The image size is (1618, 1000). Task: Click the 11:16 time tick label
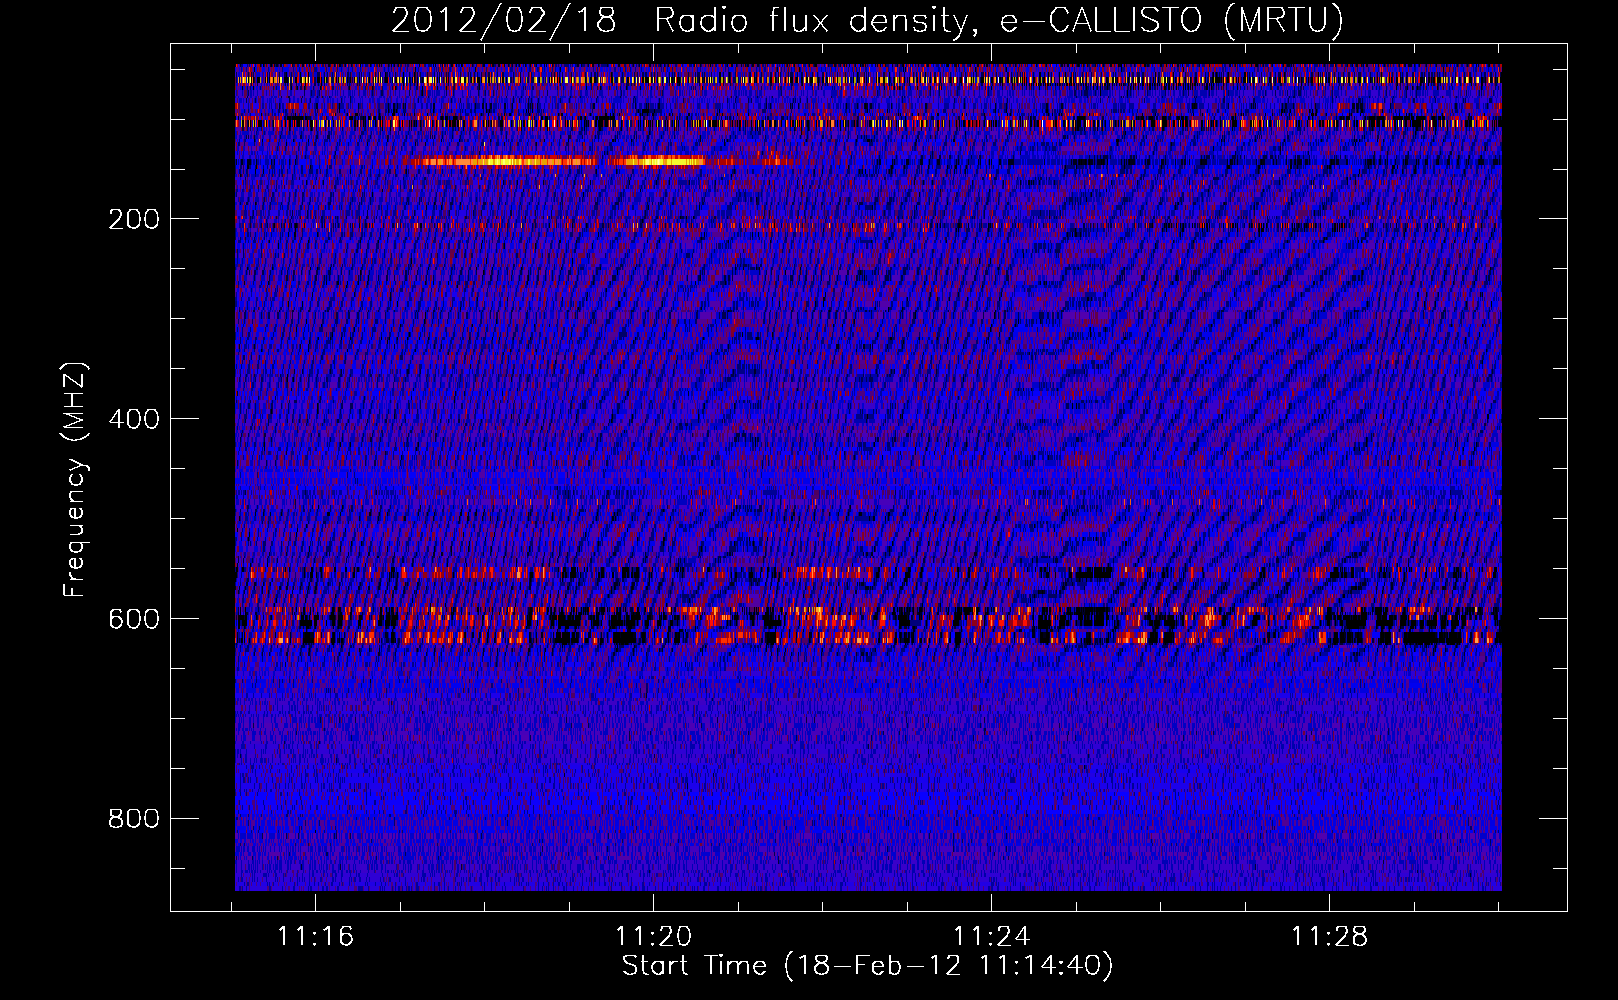pyautogui.click(x=316, y=937)
